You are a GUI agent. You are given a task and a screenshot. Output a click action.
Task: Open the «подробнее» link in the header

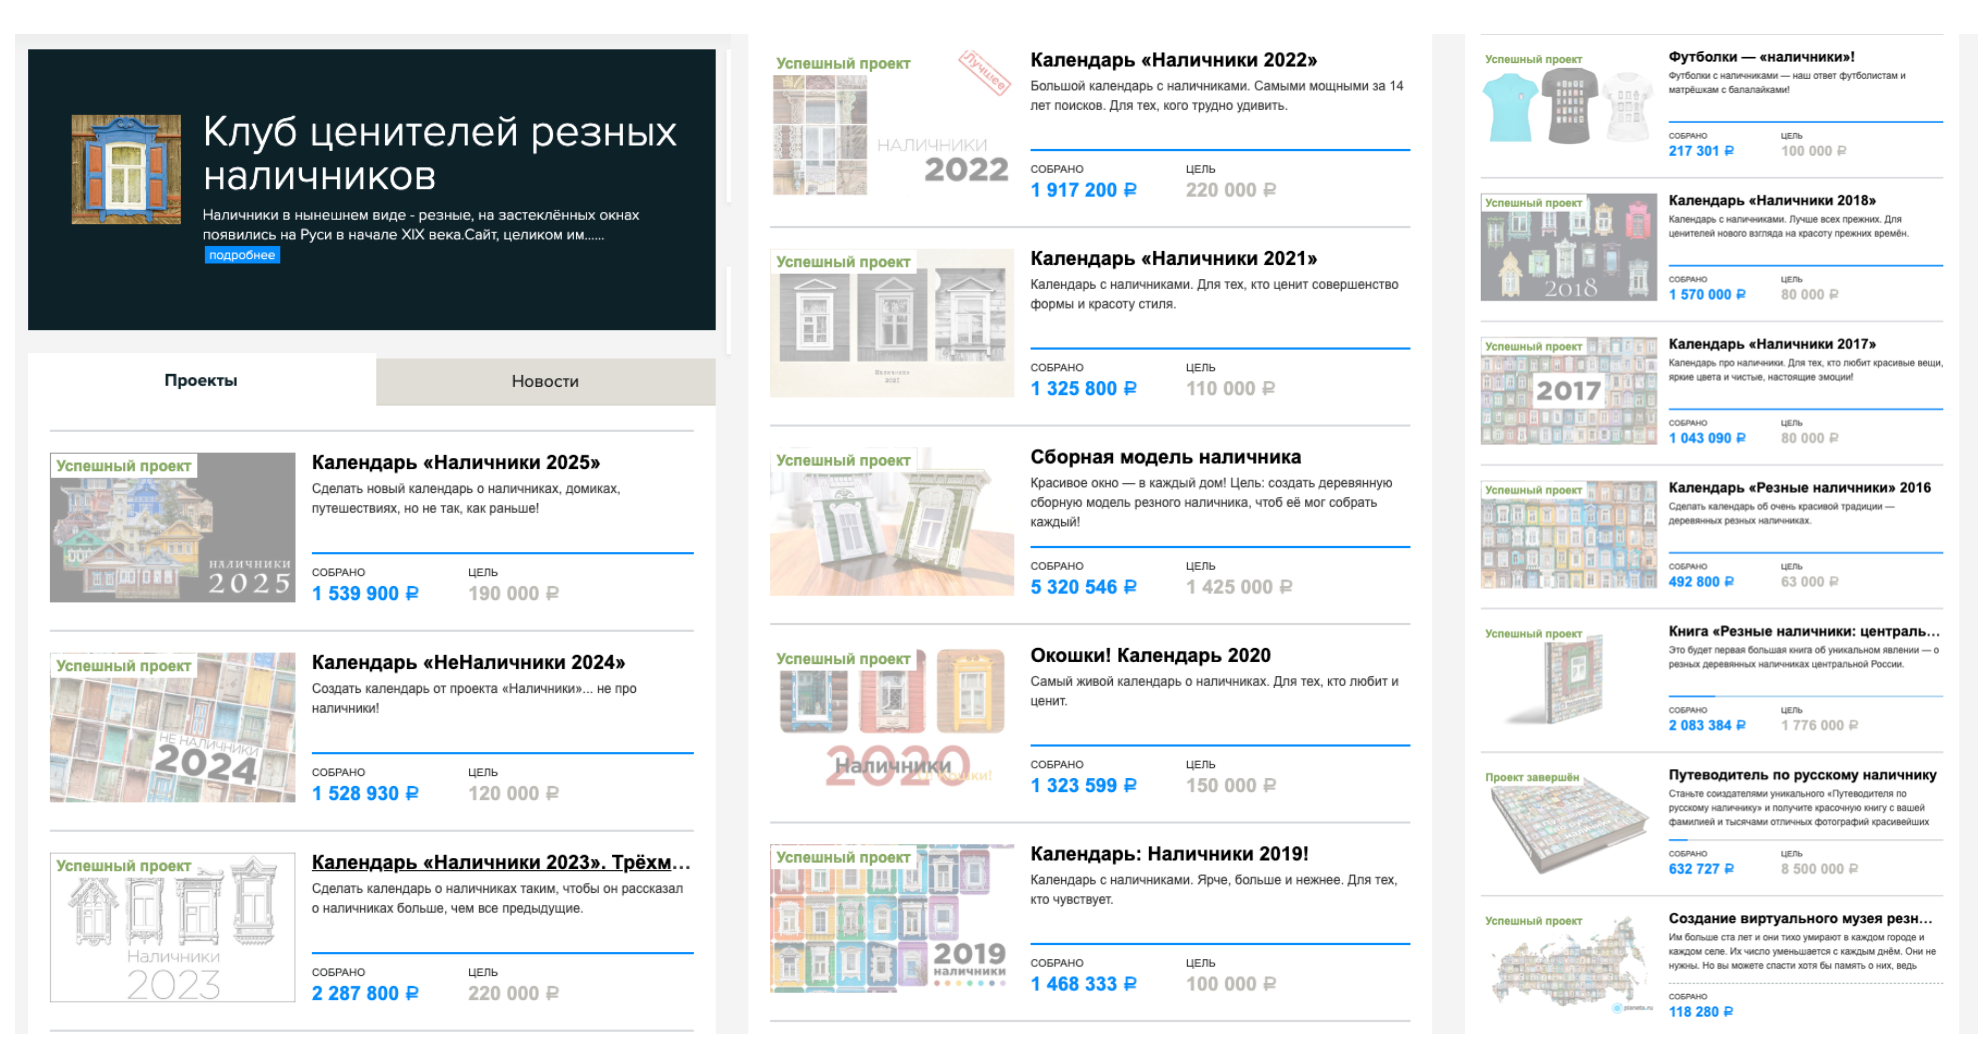click(x=242, y=255)
